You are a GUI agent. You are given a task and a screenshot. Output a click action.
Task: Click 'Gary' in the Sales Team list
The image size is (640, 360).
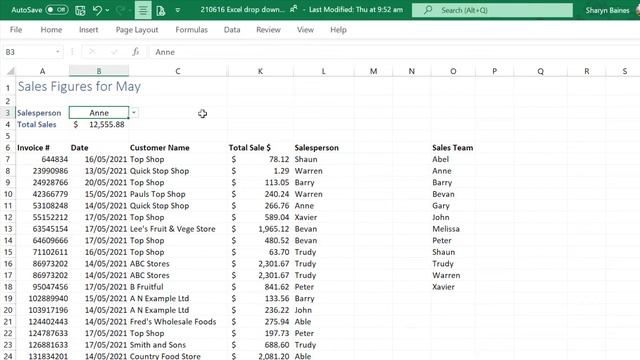tap(441, 206)
